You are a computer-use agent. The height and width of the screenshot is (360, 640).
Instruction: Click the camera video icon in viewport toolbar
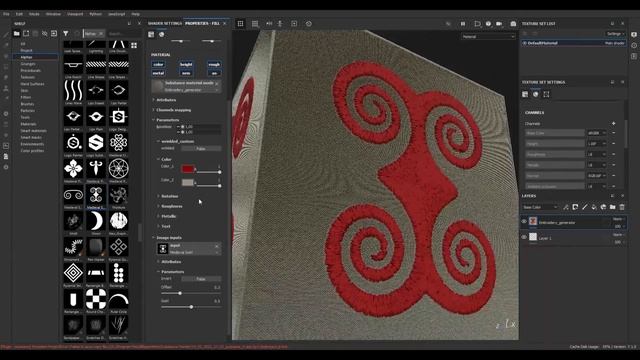pyautogui.click(x=499, y=24)
